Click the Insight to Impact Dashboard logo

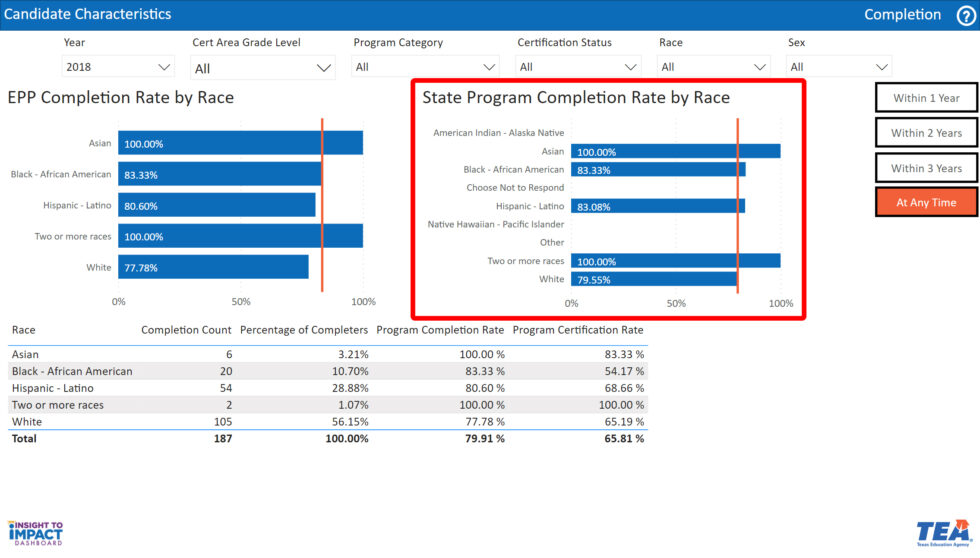(35, 532)
